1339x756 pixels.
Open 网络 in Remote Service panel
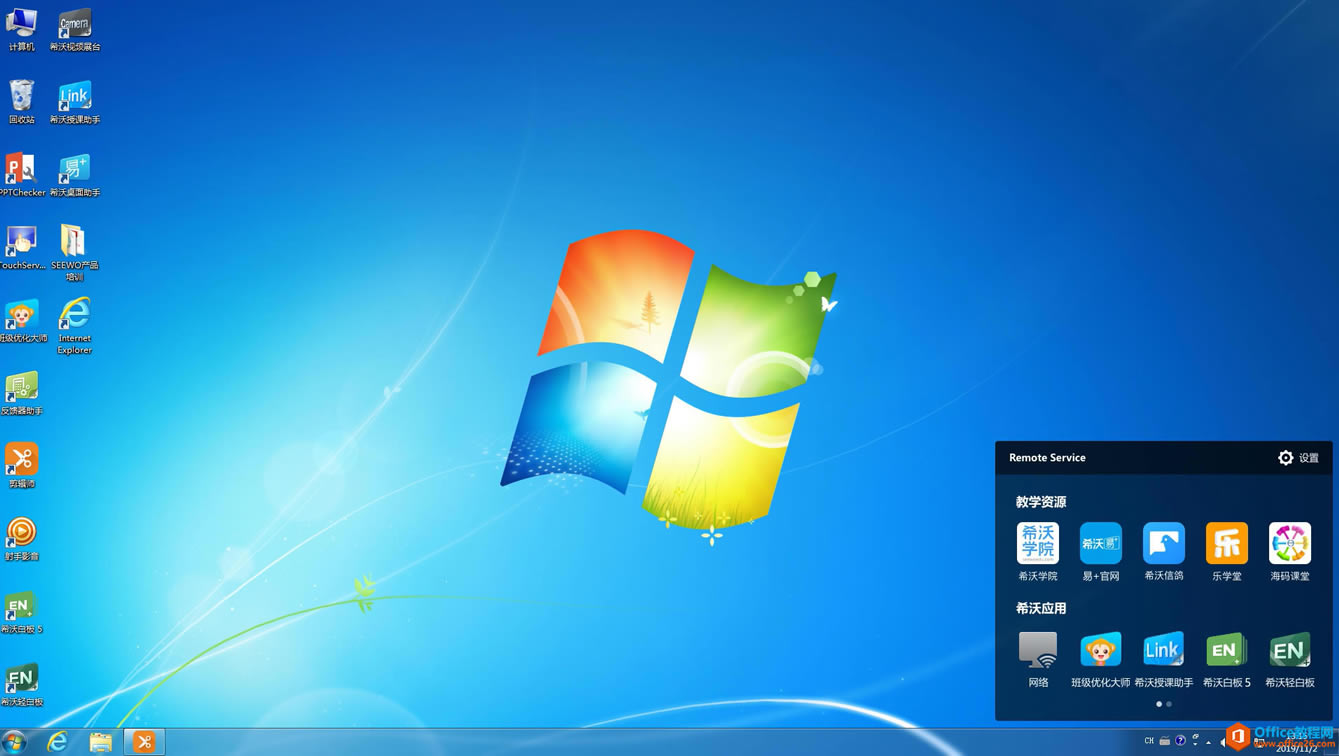click(1038, 658)
